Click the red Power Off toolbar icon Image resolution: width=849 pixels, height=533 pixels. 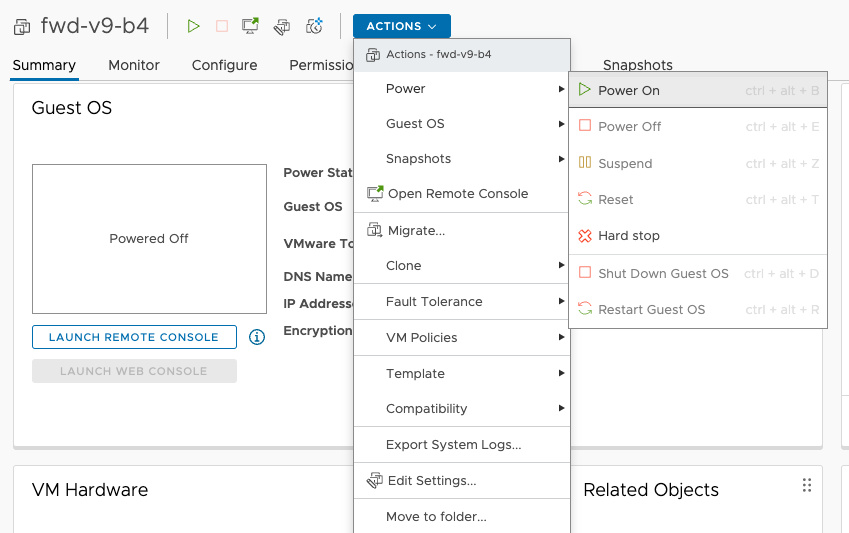(222, 26)
